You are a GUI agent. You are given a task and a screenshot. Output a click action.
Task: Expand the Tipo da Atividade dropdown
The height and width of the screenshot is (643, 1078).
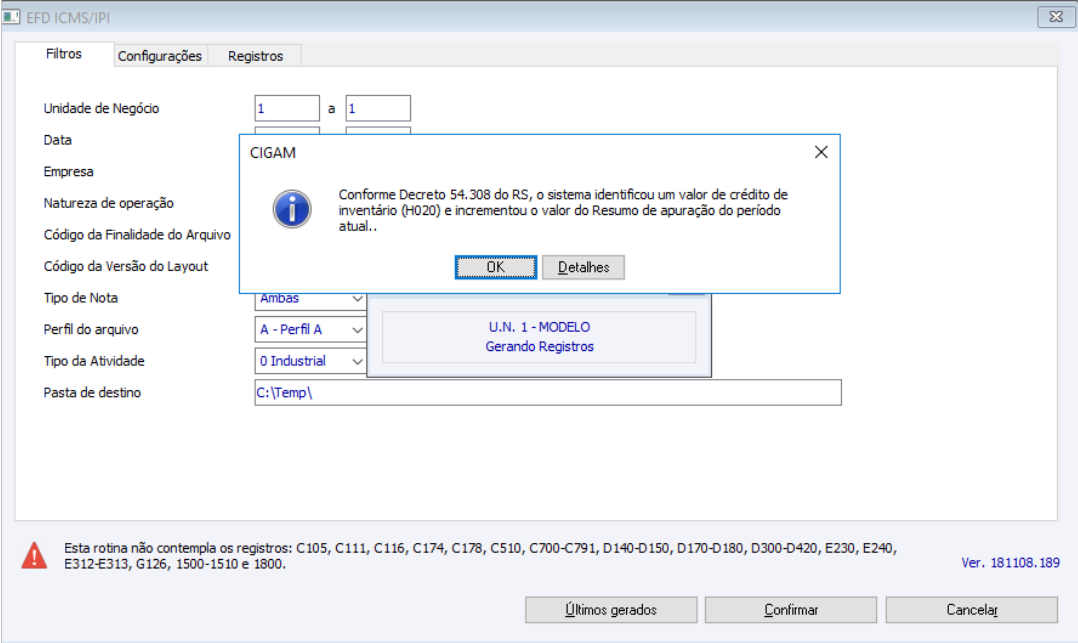pyautogui.click(x=357, y=362)
